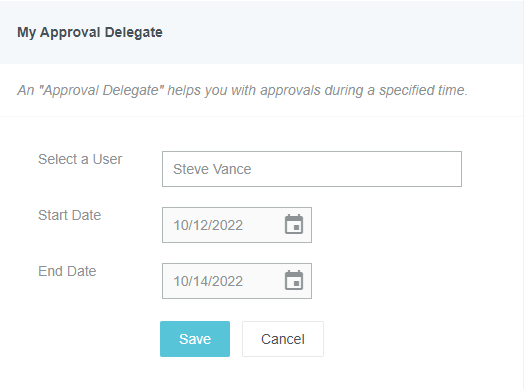524x389 pixels.
Task: Click the Start Date label
Action: (x=70, y=215)
